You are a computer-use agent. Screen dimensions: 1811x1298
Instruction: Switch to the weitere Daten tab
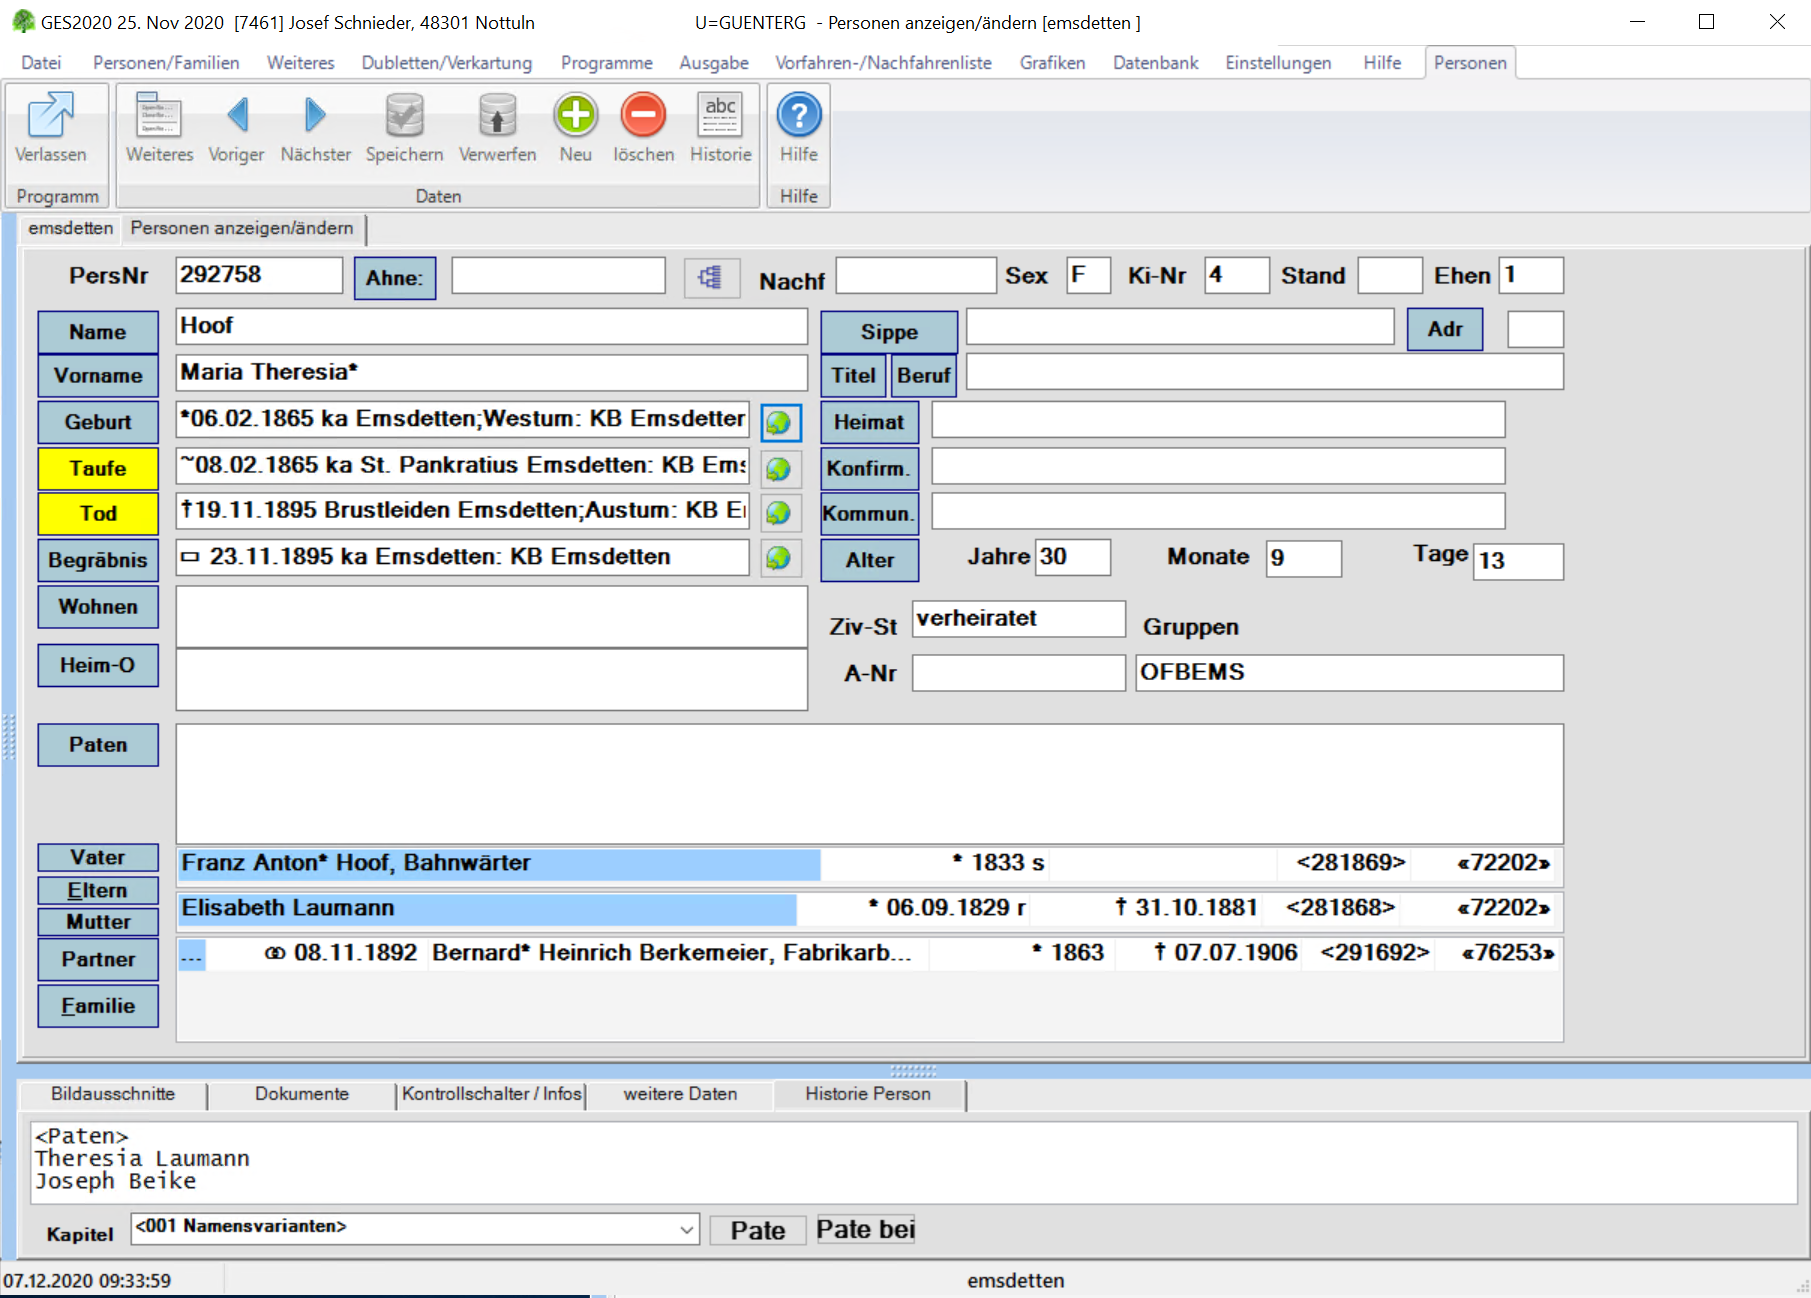pos(680,1094)
